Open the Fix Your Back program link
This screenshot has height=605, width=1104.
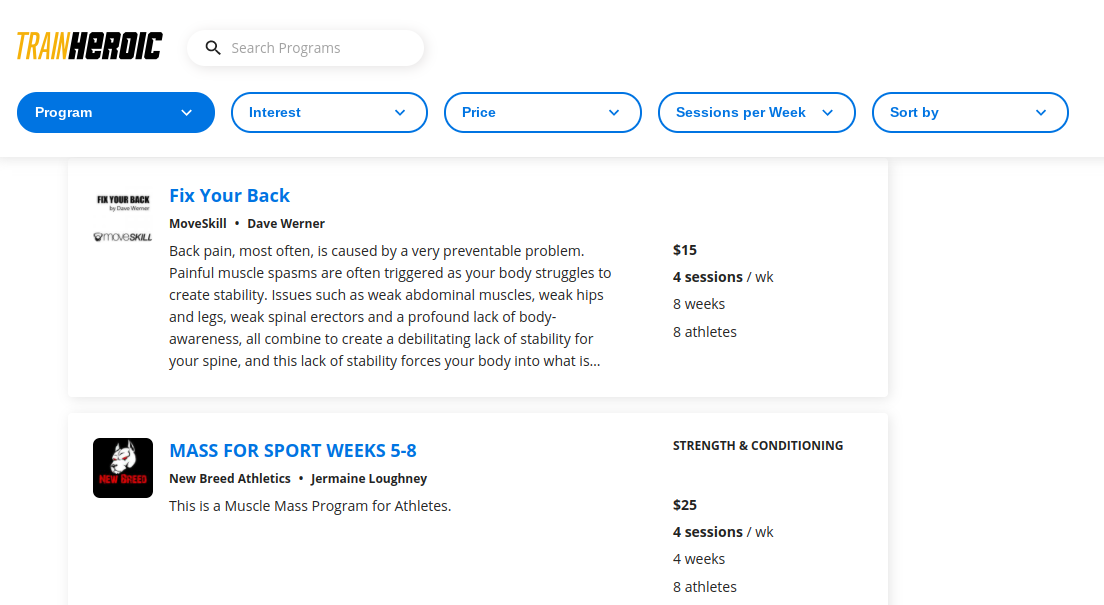coord(230,195)
